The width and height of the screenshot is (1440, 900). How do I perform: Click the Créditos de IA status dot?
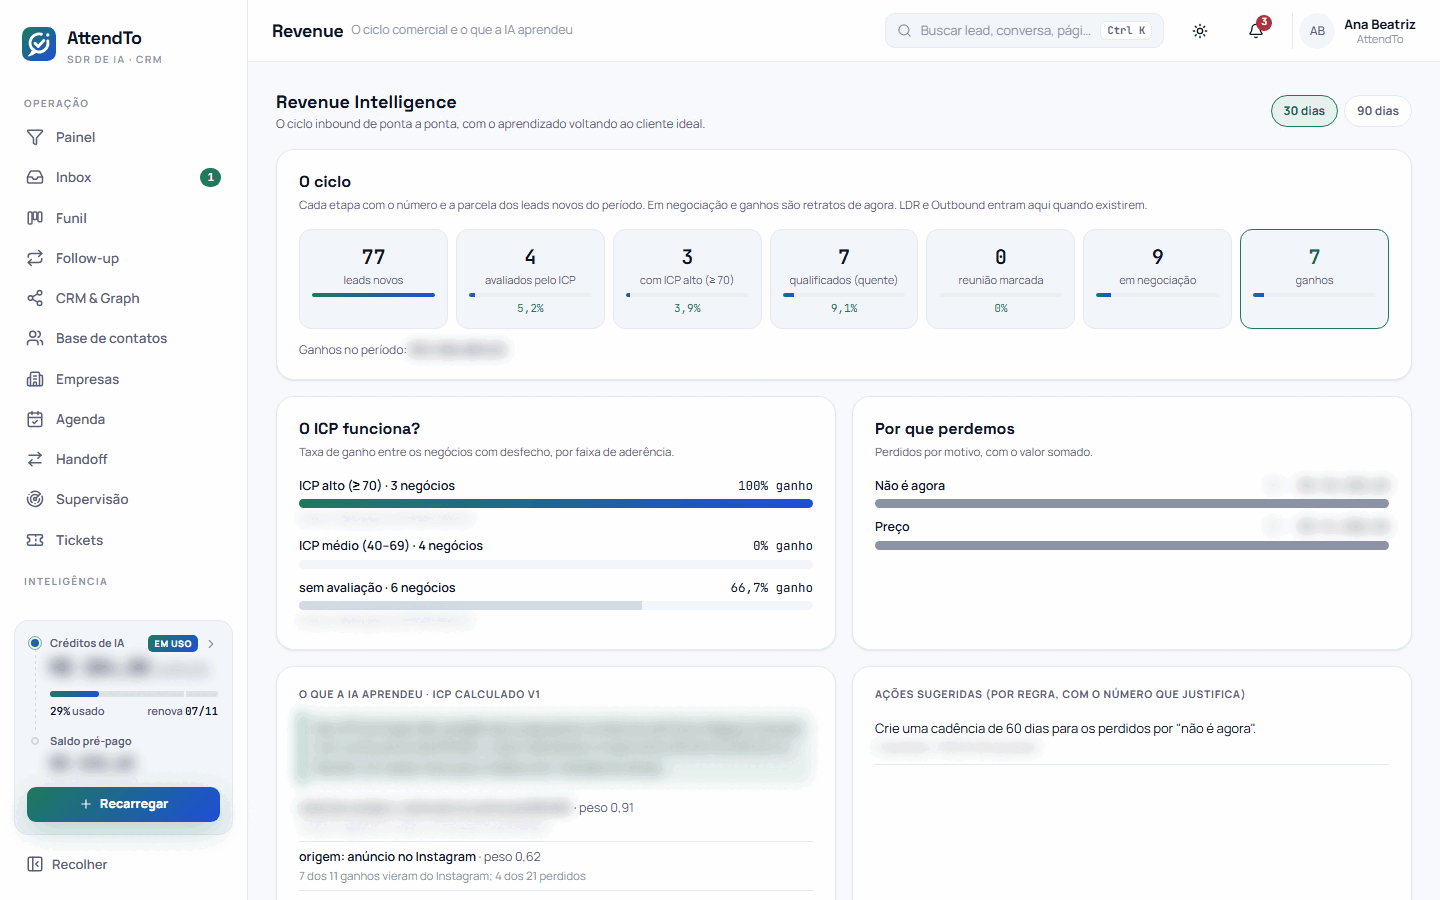coord(35,643)
